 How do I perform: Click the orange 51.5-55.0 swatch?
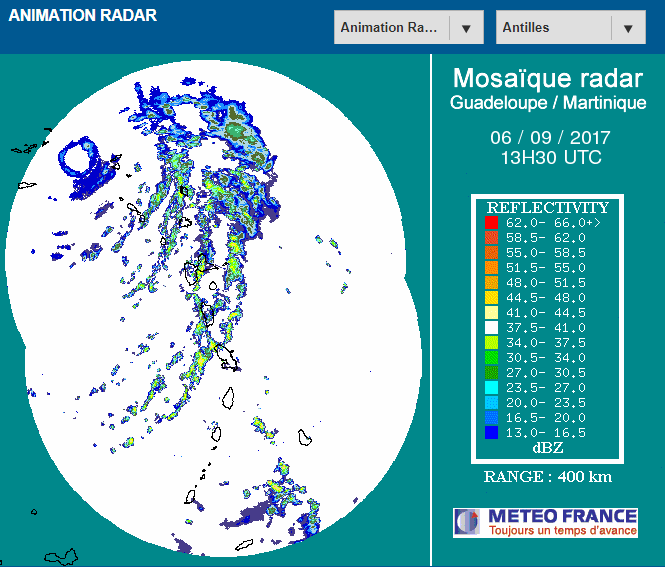pyautogui.click(x=491, y=268)
